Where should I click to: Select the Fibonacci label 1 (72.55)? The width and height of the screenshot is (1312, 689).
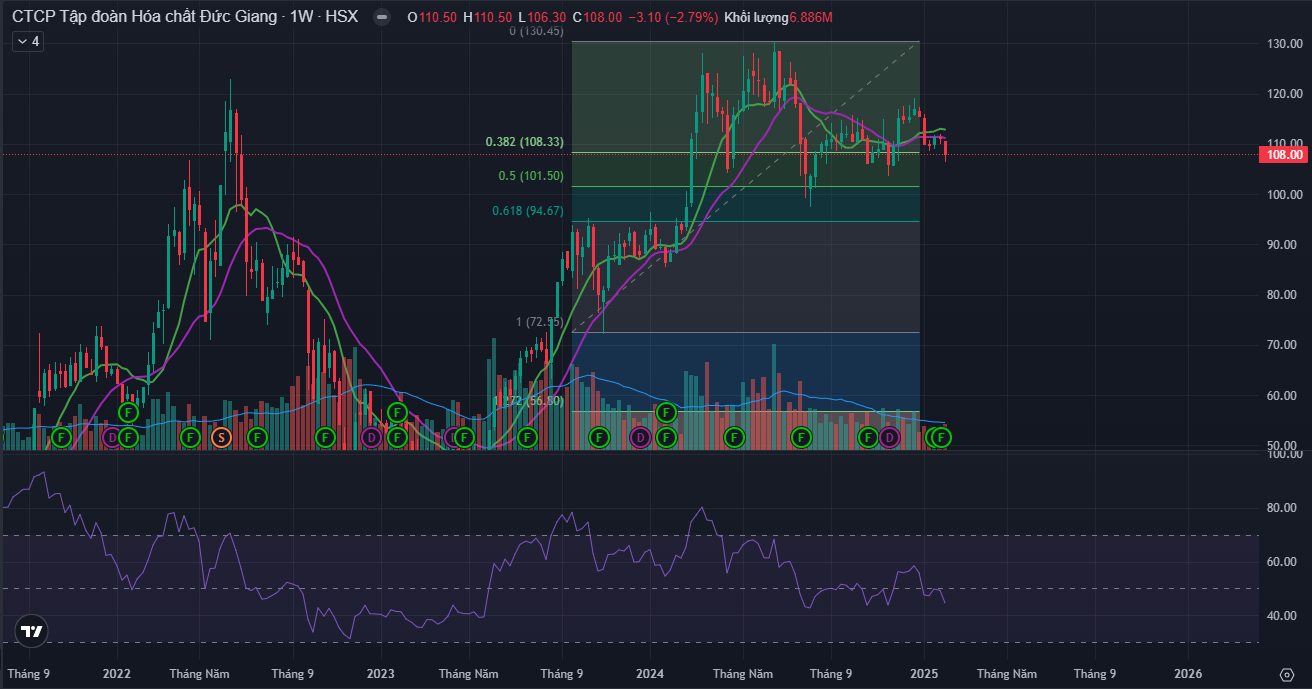540,322
